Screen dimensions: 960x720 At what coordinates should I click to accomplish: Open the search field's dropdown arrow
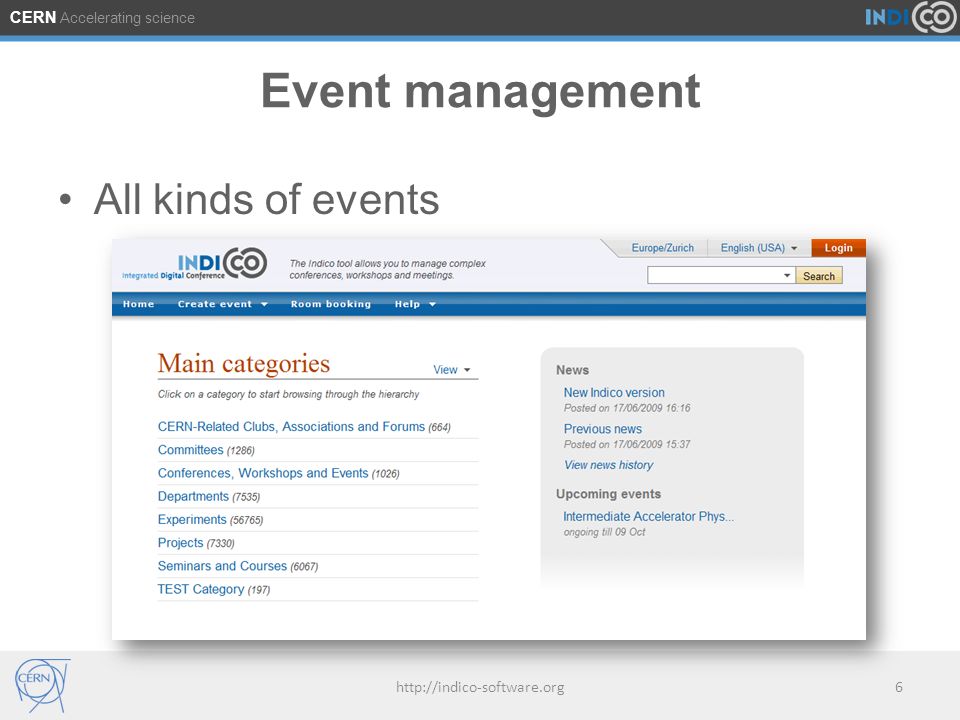[x=787, y=276]
